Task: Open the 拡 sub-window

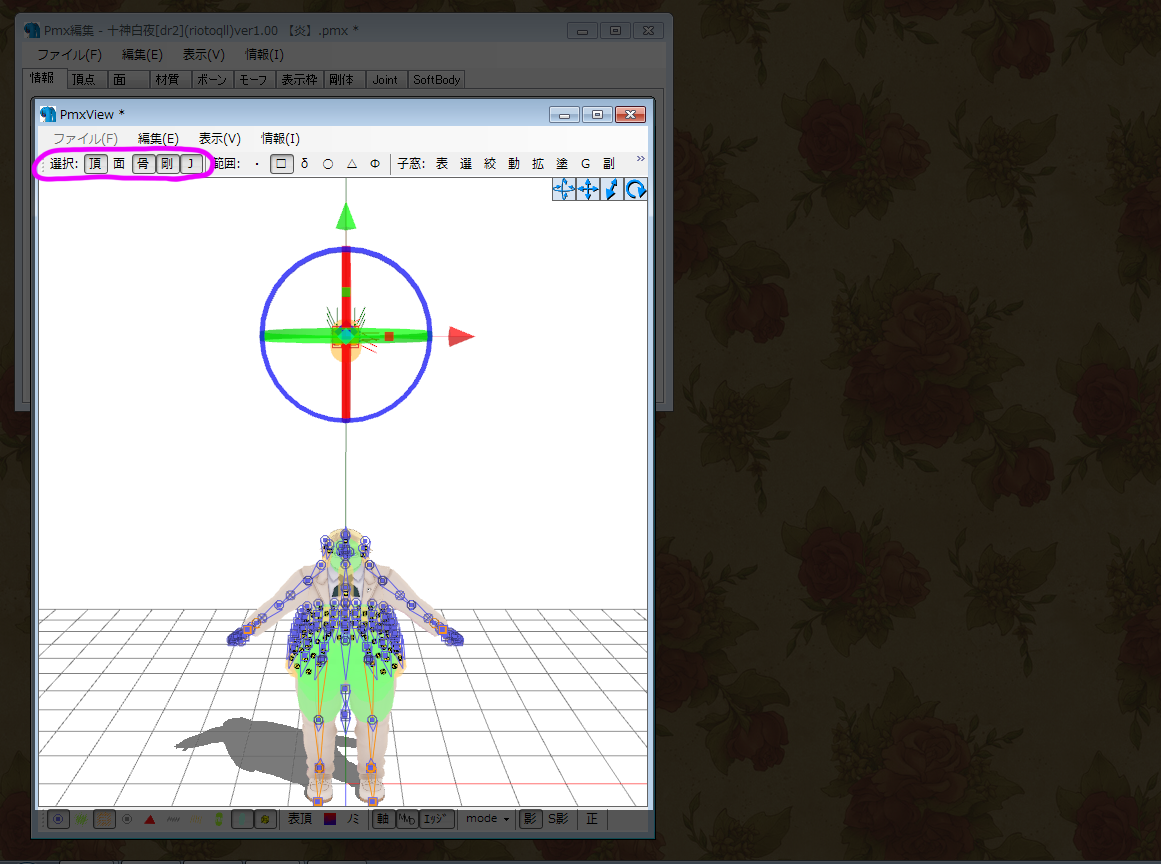Action: click(538, 164)
